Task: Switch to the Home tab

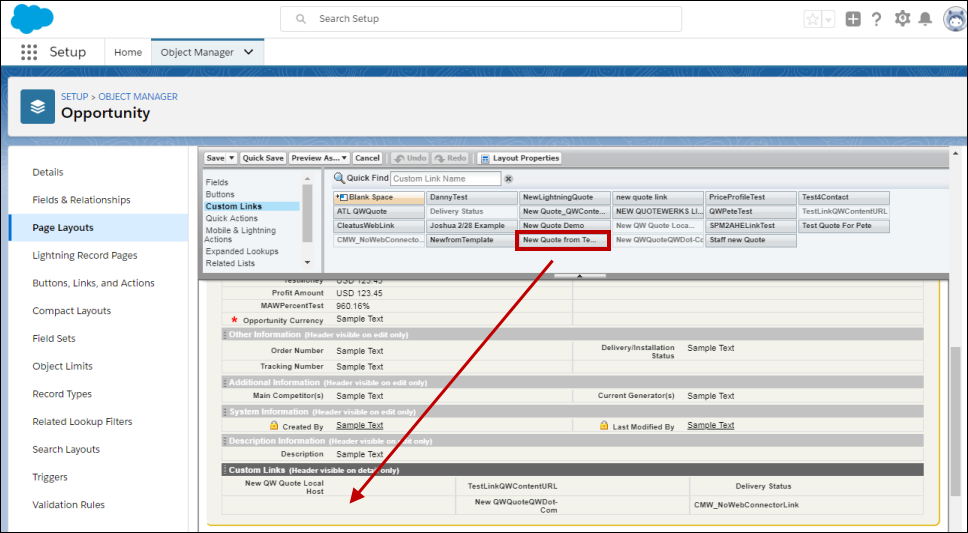Action: [x=128, y=52]
